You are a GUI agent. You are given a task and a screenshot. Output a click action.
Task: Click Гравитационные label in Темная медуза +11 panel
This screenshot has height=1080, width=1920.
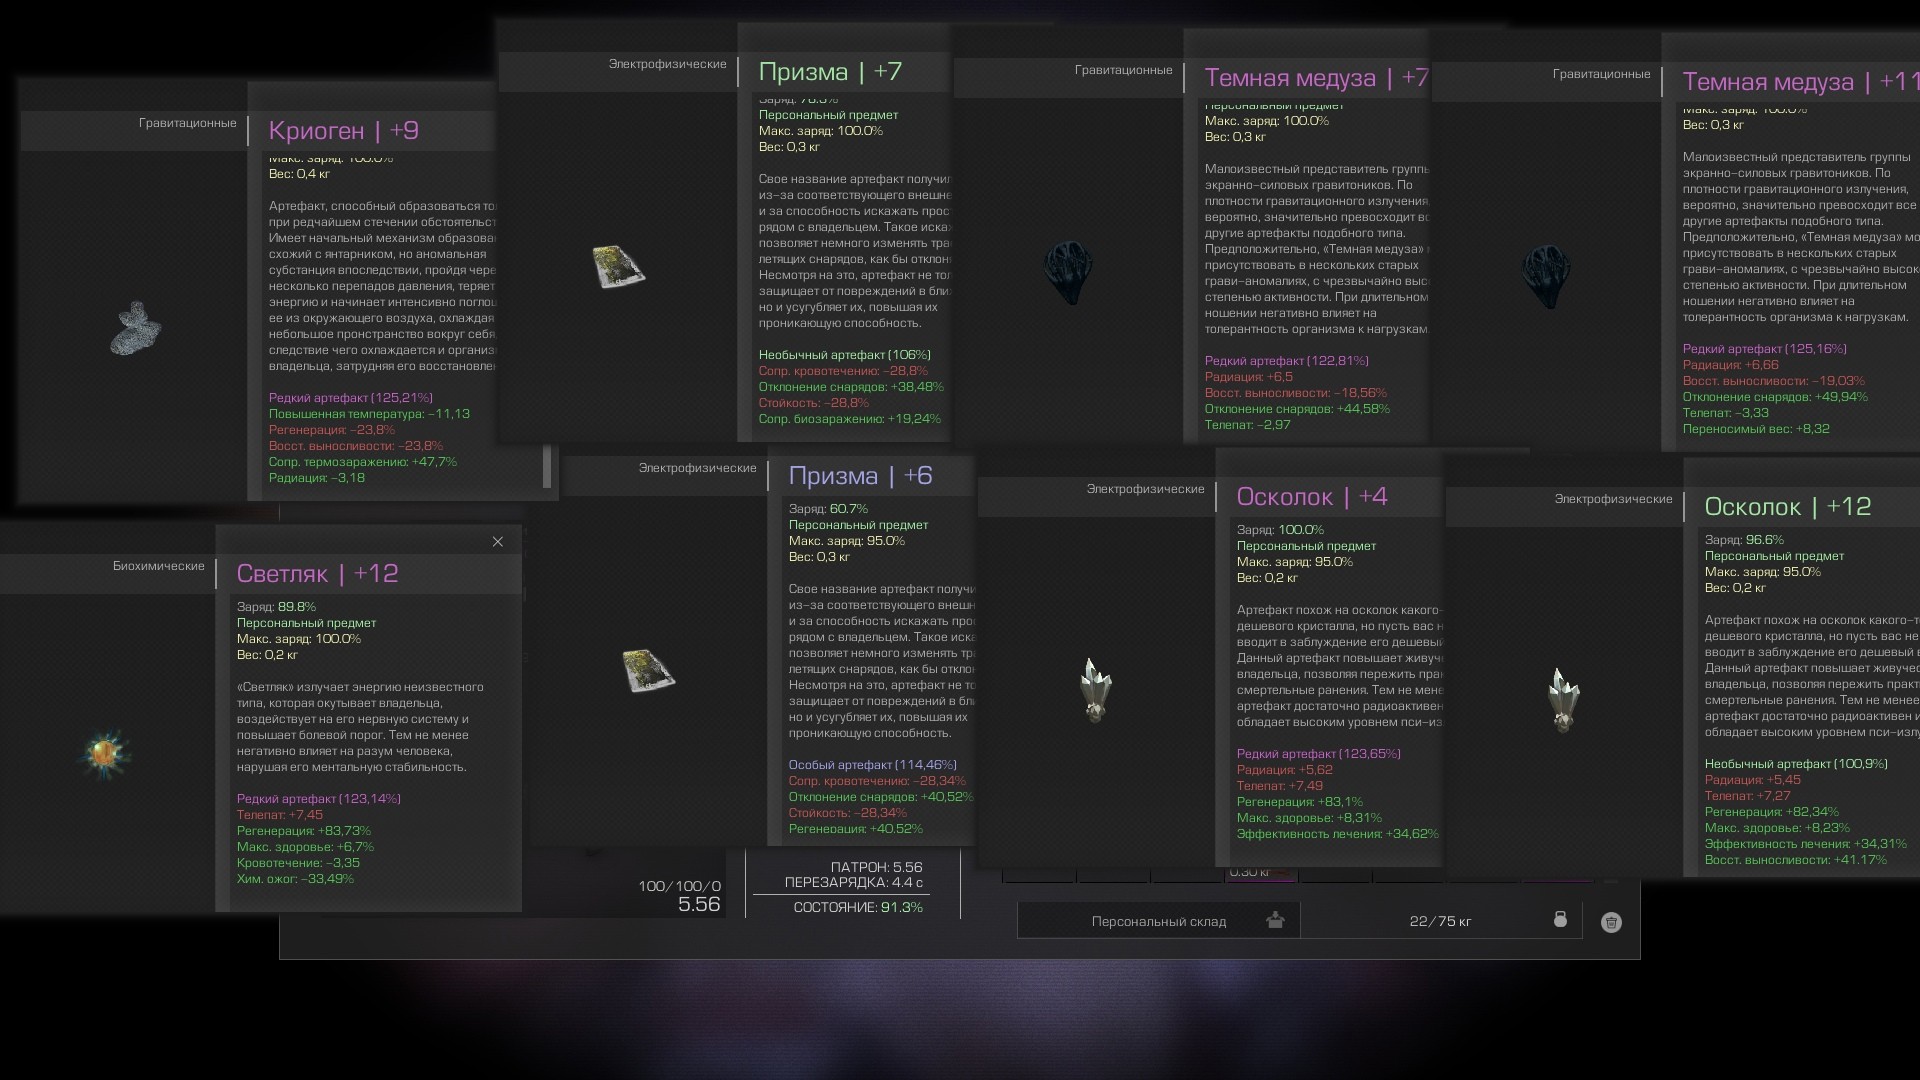(1602, 74)
